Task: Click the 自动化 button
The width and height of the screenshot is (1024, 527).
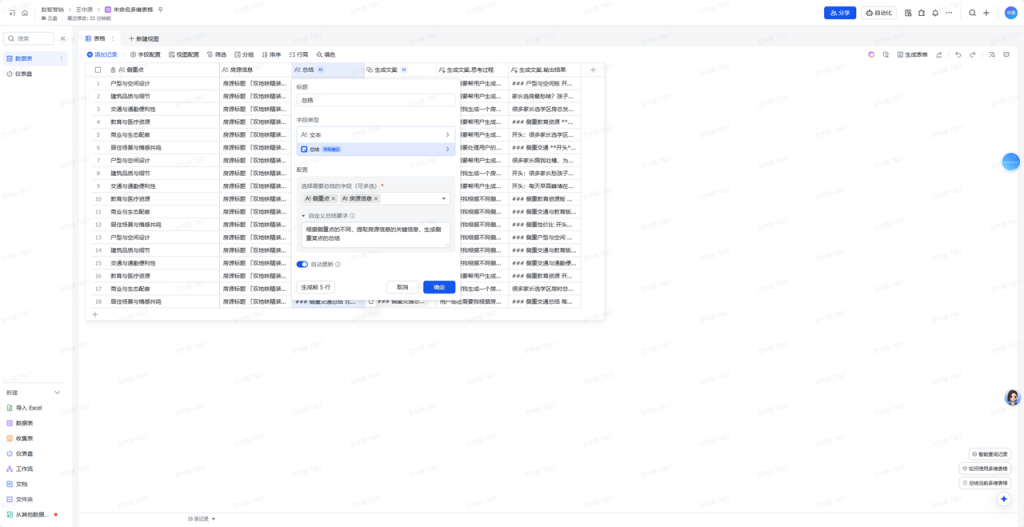Action: click(878, 13)
